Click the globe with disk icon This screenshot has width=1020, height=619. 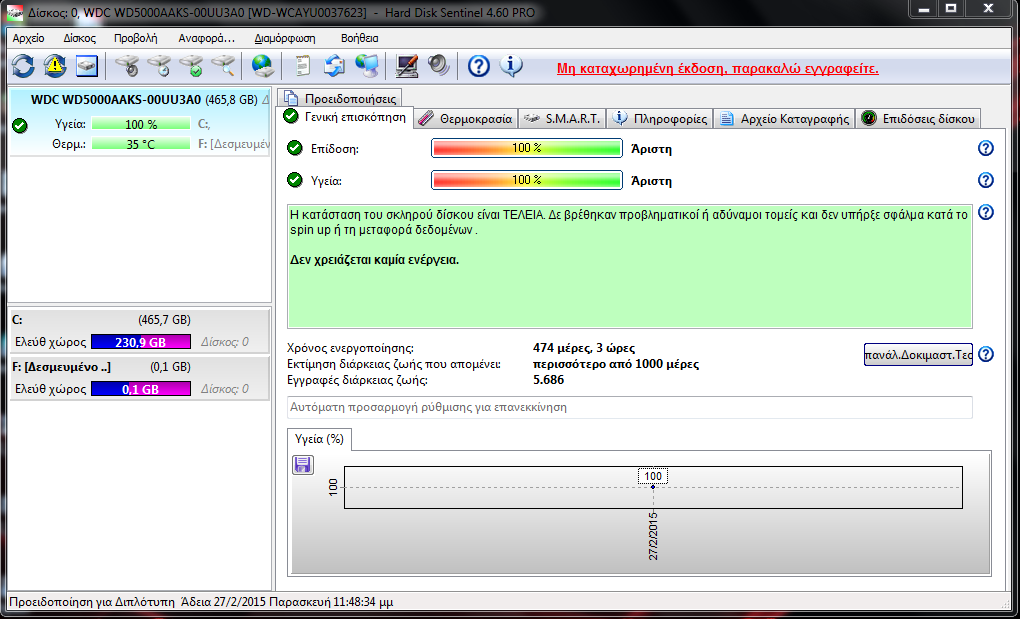pyautogui.click(x=263, y=65)
